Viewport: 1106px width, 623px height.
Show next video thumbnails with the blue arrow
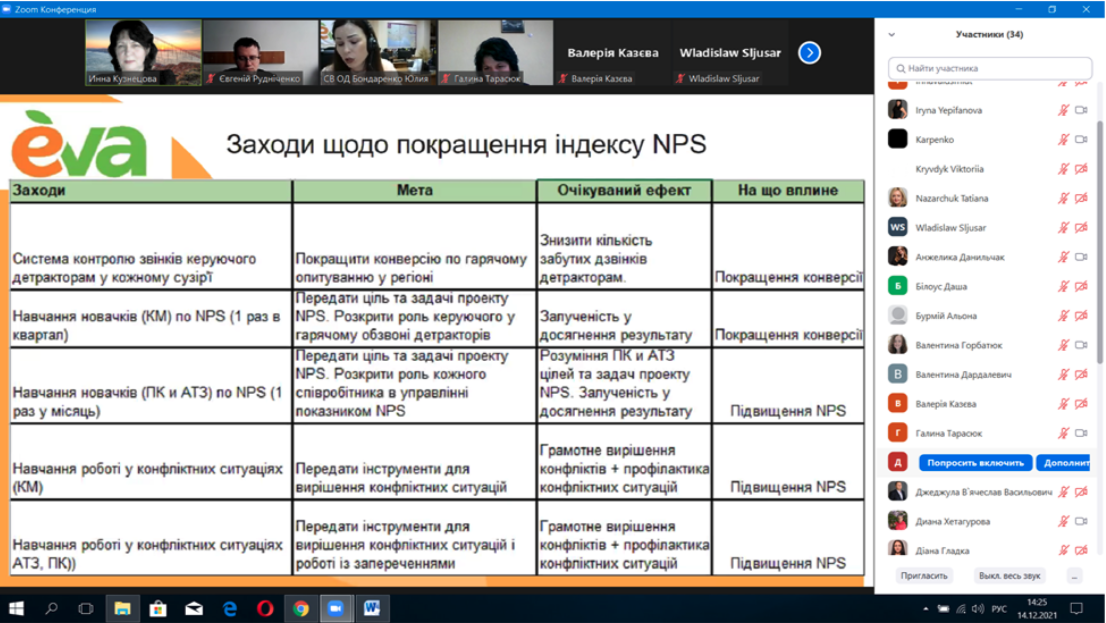[809, 53]
